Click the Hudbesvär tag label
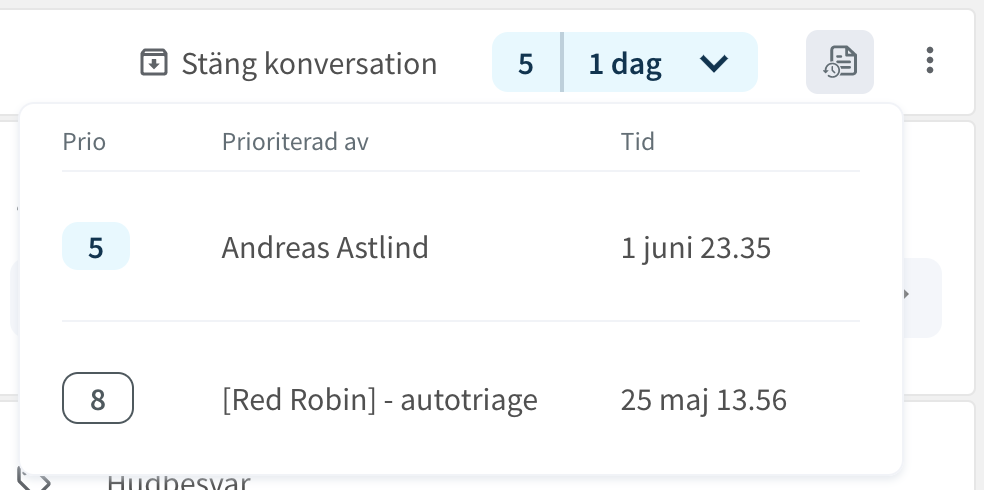 click(x=178, y=482)
